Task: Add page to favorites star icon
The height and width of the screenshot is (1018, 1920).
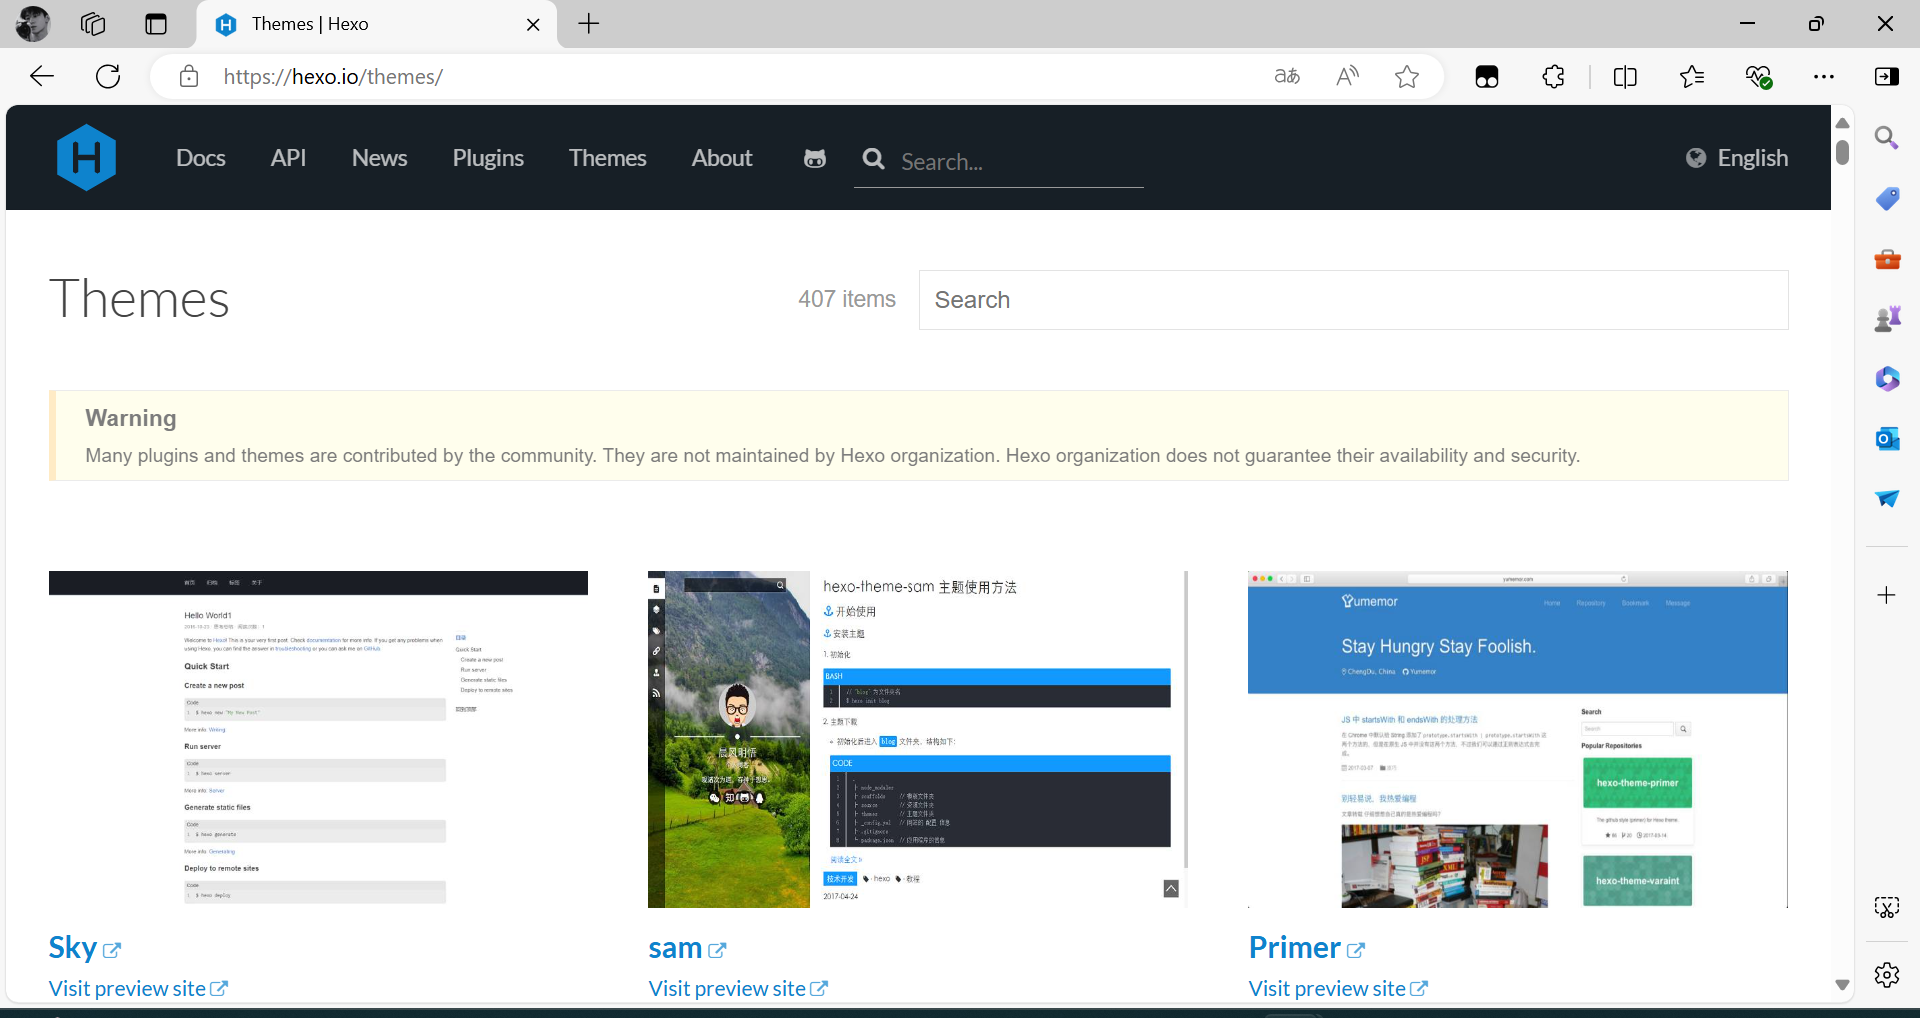Action: click(x=1407, y=76)
